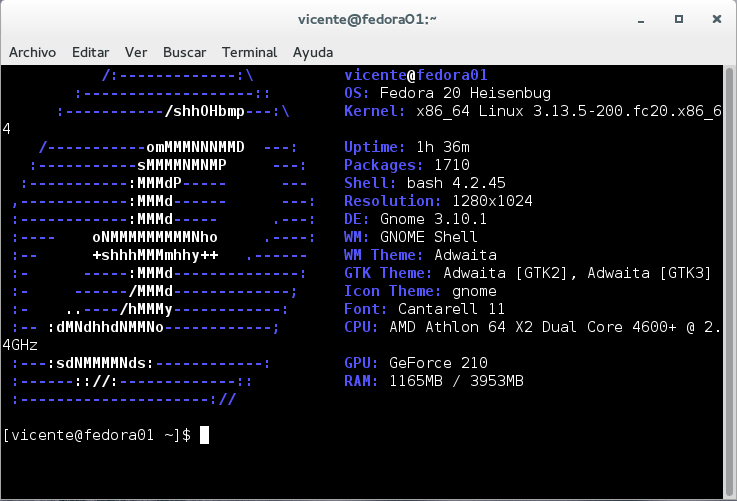Minimize the terminal window
The image size is (737, 501).
[x=641, y=20]
